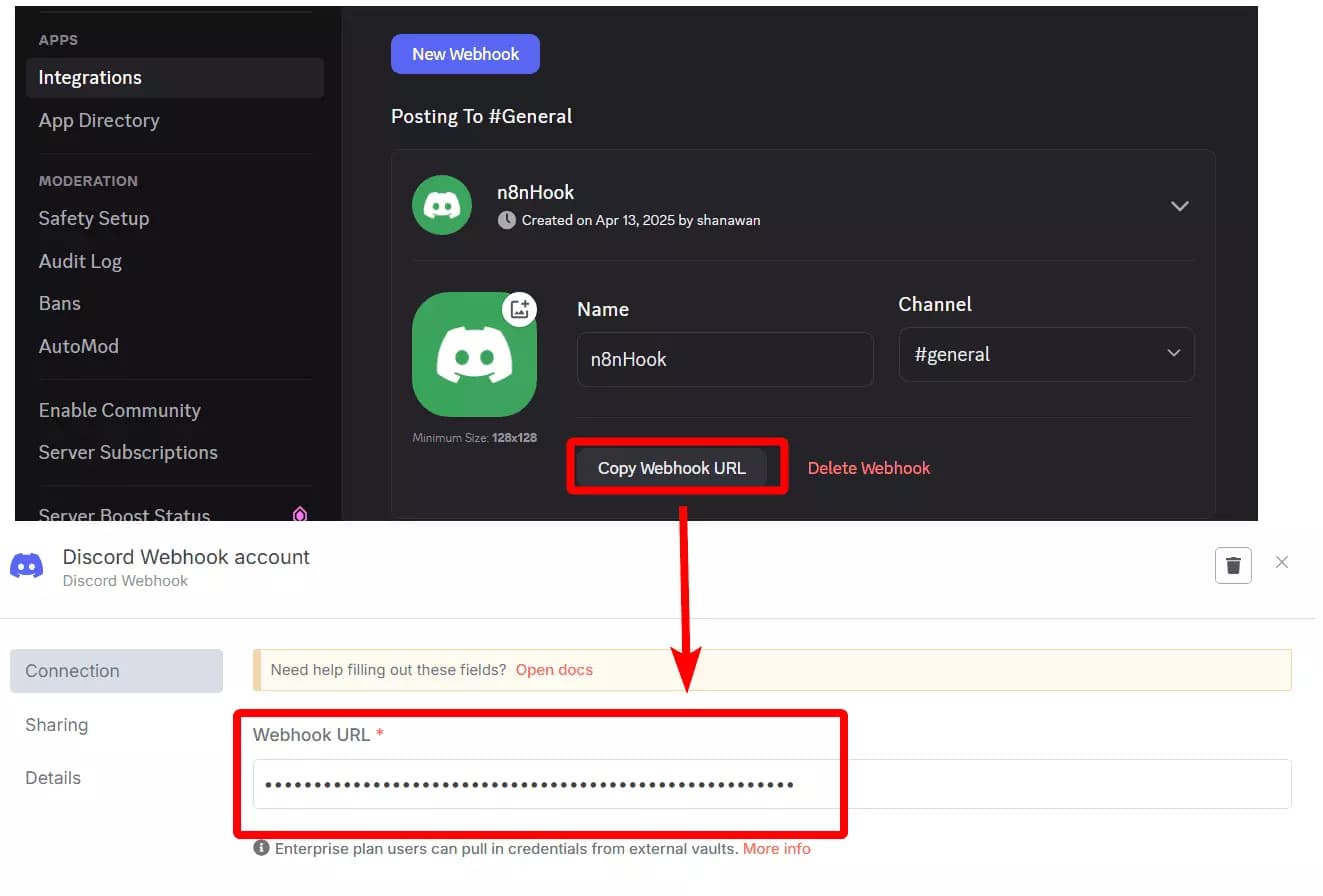Open Enable Community settings
1323x896 pixels.
[x=120, y=410]
